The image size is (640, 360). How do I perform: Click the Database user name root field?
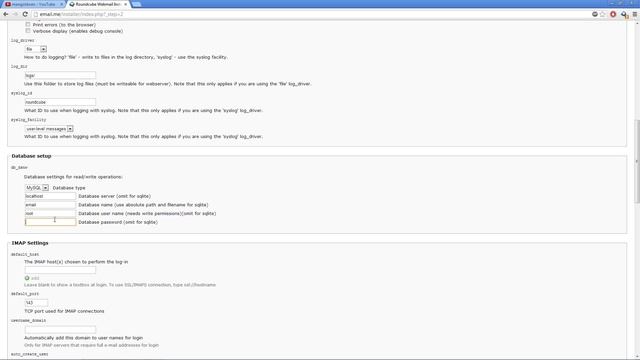50,213
